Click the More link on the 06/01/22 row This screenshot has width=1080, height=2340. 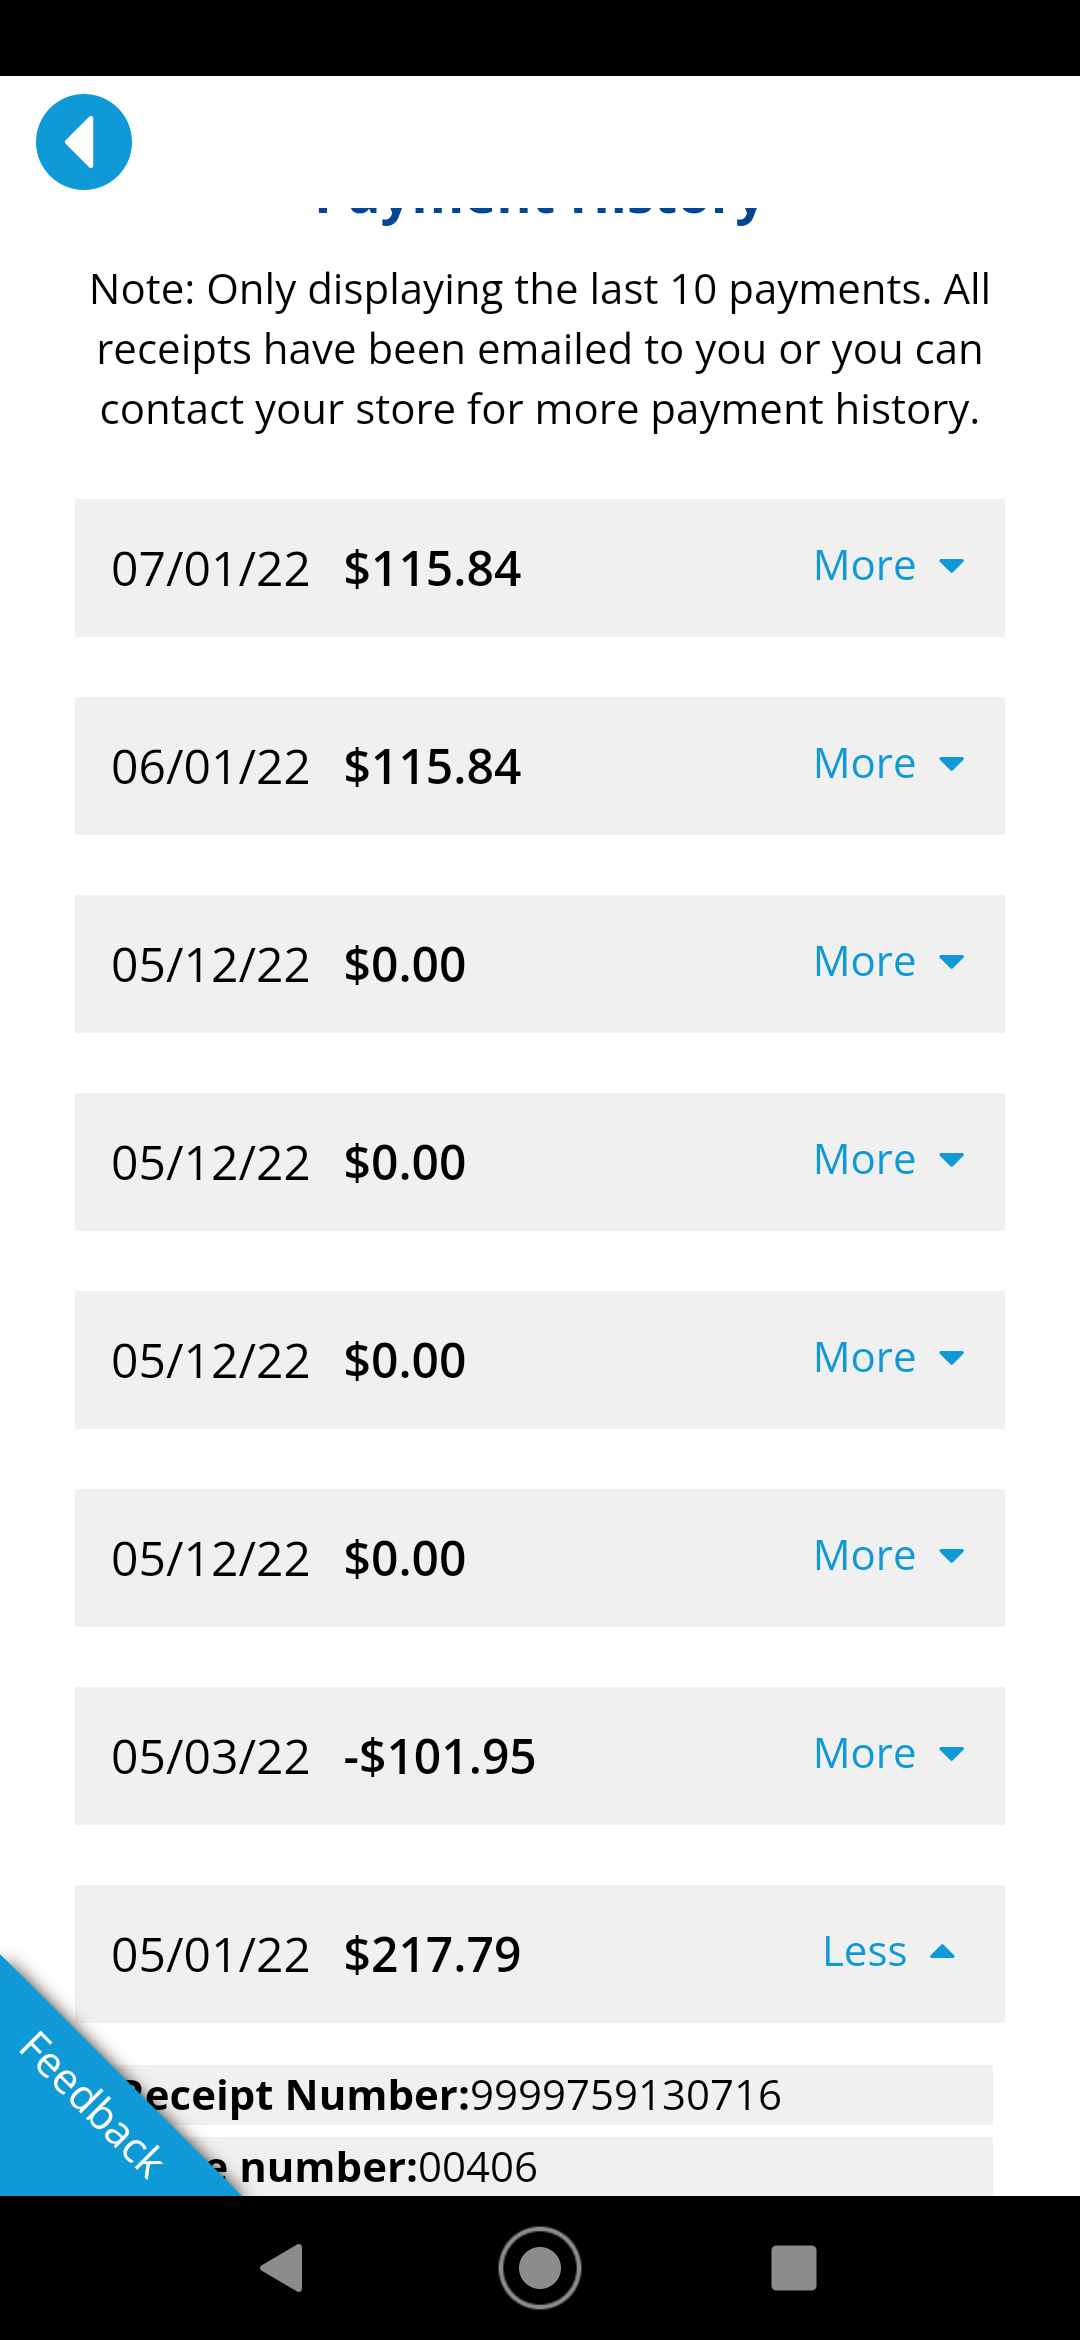(x=864, y=764)
